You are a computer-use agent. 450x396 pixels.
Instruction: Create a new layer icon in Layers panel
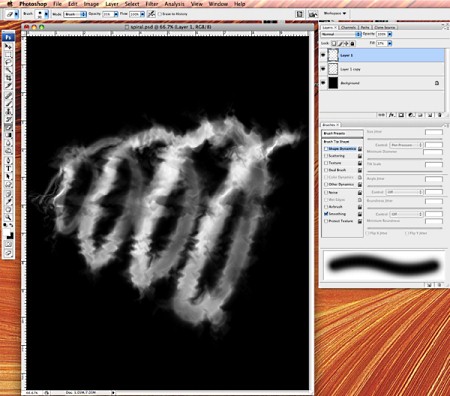coord(430,115)
